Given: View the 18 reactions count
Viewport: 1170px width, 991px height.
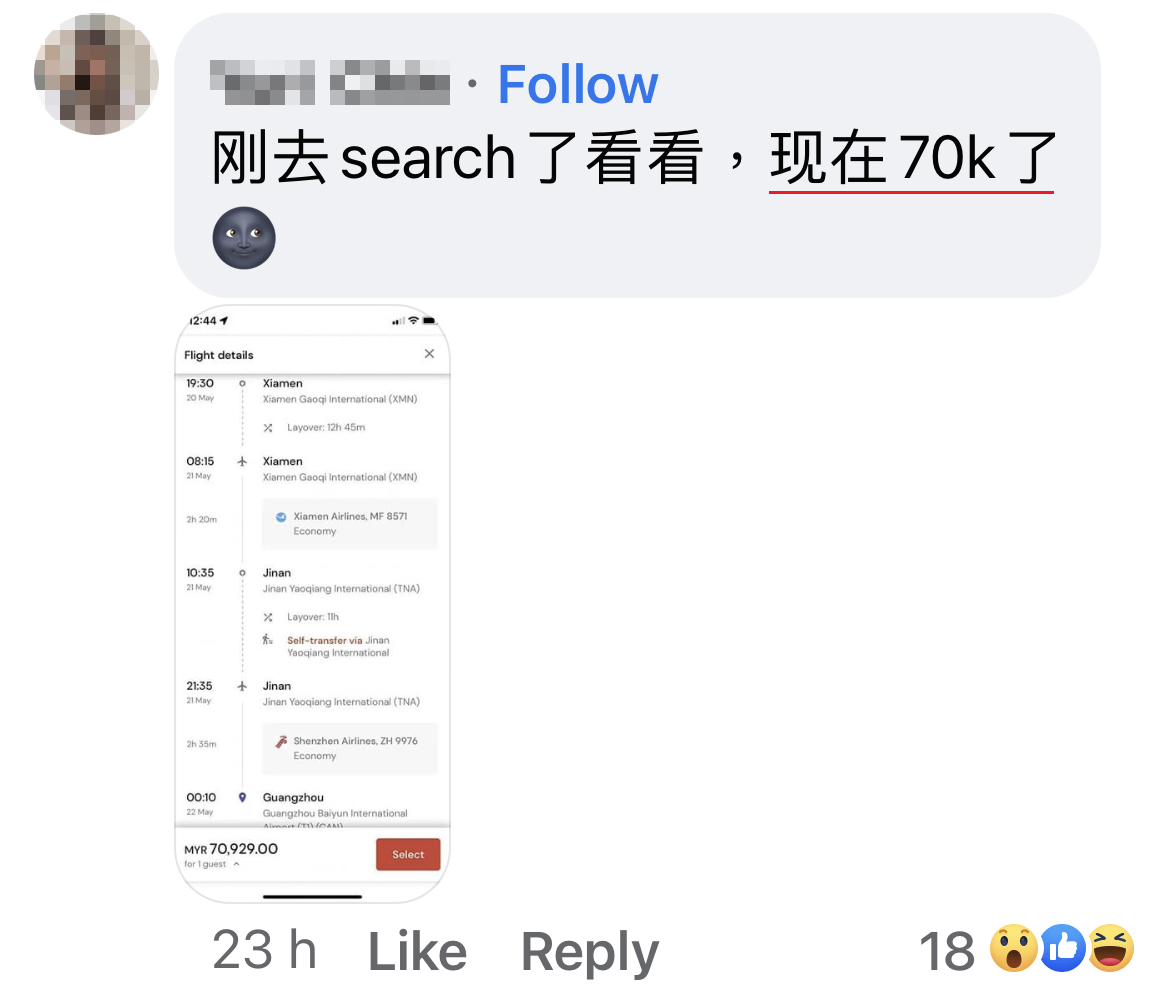Looking at the screenshot, I should (946, 951).
